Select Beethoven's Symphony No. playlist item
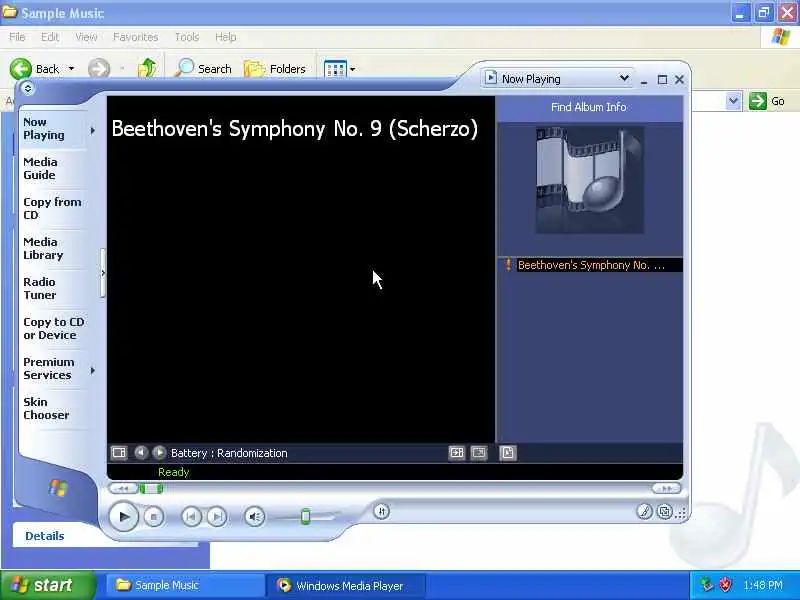The width and height of the screenshot is (800, 600). click(590, 265)
